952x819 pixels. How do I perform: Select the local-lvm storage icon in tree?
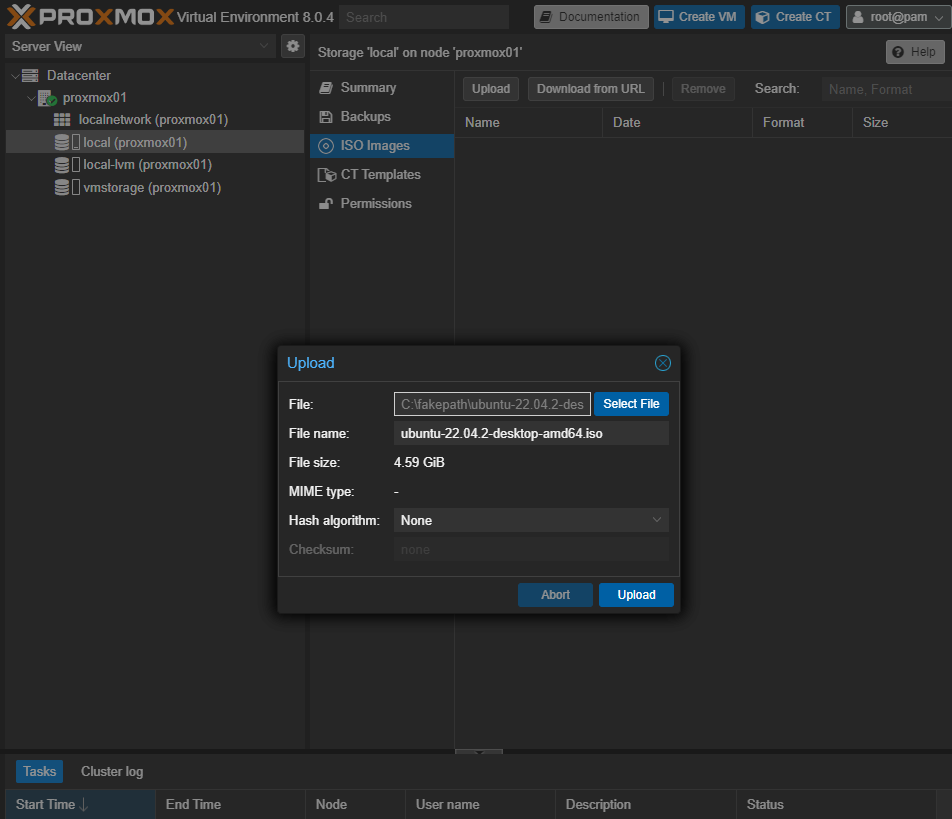coord(62,165)
